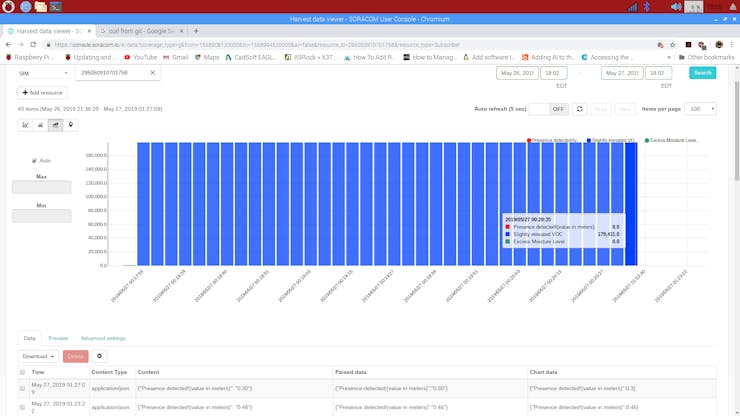Screen dimensions: 740x416
Task: Open the Raspberry Pi menu icon
Action: 8,7
